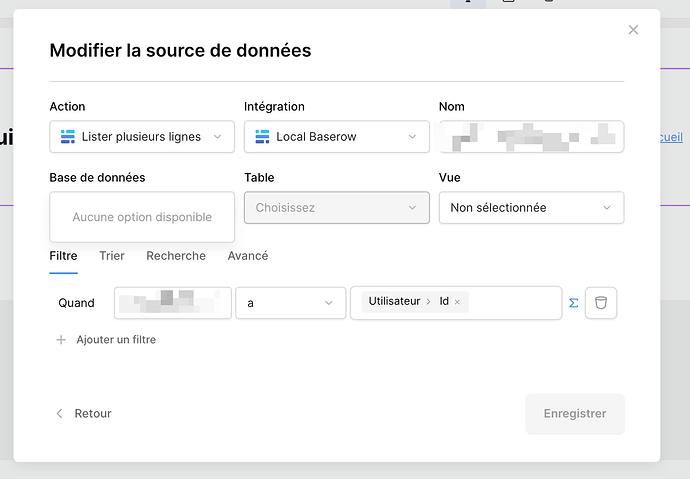Click the partially visible link in background page
Viewport: 690px width, 479px height.
[671, 137]
